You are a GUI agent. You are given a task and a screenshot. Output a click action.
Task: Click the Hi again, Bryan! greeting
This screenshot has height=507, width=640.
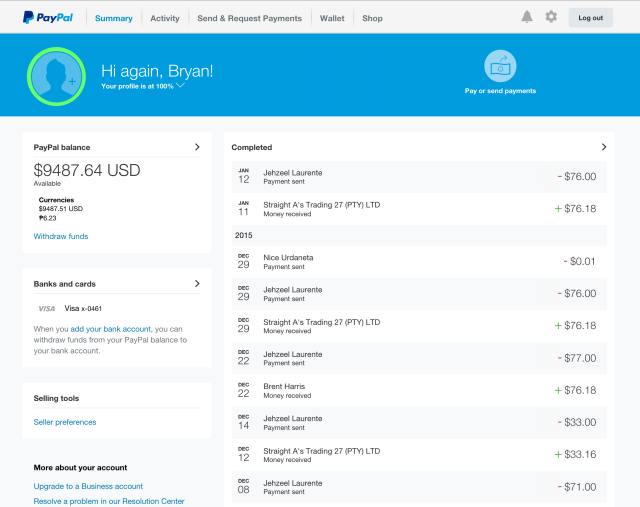157,71
